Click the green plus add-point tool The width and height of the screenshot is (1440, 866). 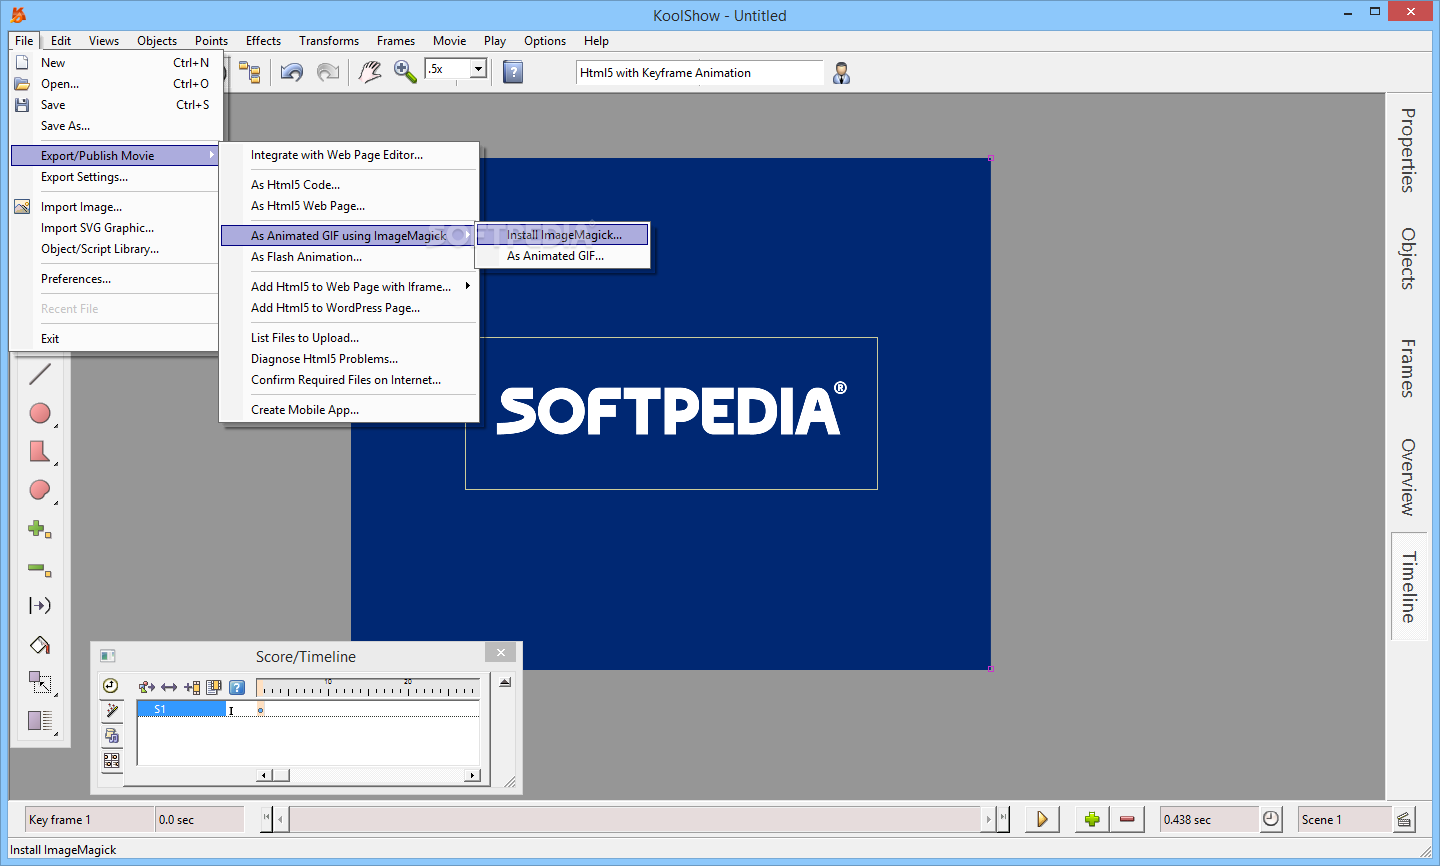[x=40, y=529]
